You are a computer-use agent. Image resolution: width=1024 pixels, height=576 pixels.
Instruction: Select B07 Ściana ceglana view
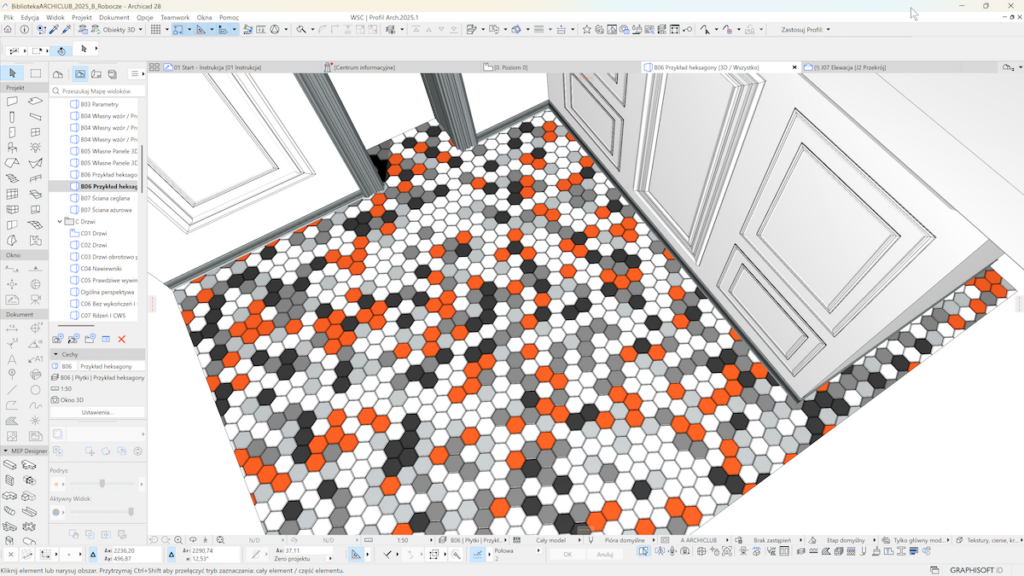[x=104, y=198]
